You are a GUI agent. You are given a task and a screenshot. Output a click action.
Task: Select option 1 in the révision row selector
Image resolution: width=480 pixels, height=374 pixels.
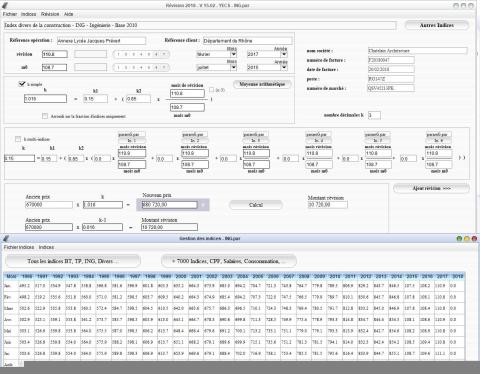[x=118, y=54]
